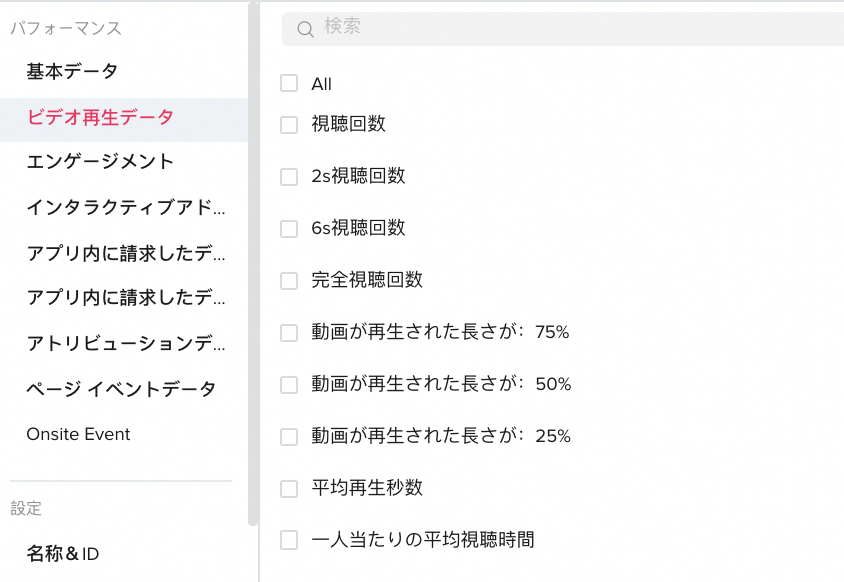The width and height of the screenshot is (844, 582).
Task: Enable the 視聴回数 checkbox
Action: point(289,125)
